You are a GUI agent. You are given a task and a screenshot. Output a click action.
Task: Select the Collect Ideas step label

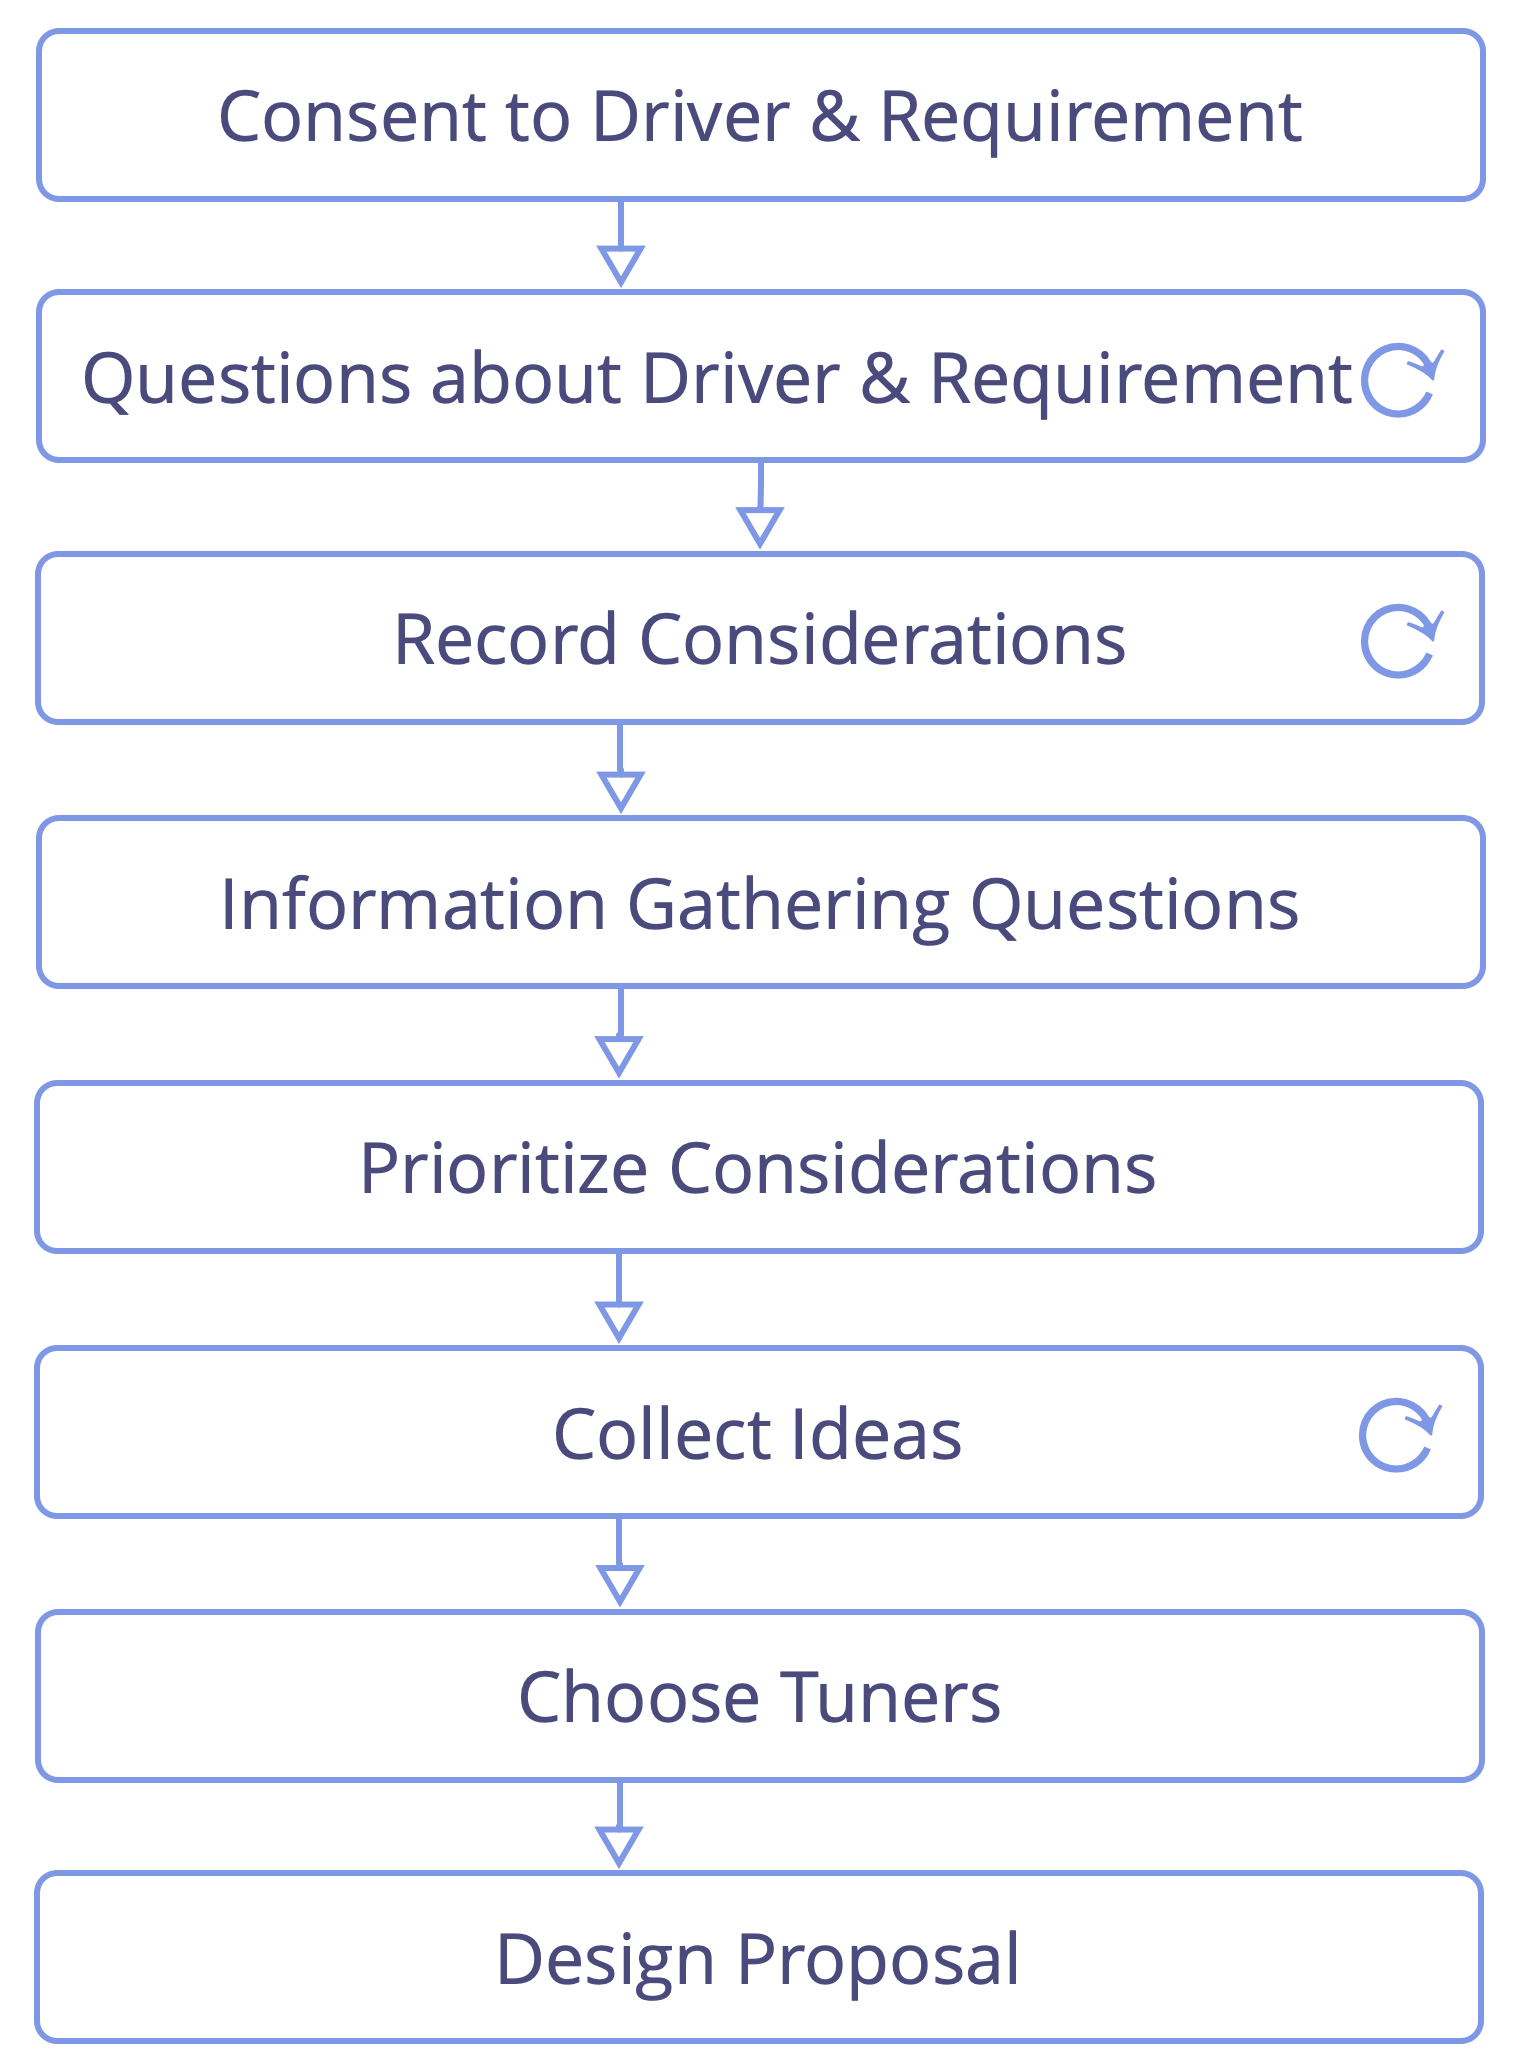tap(758, 1433)
